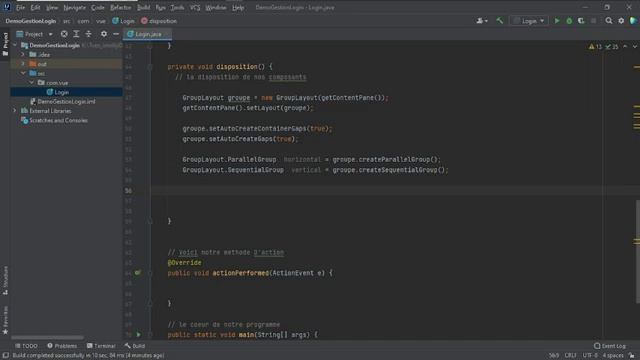
Task: Open the Tools menu
Action: point(177,7)
